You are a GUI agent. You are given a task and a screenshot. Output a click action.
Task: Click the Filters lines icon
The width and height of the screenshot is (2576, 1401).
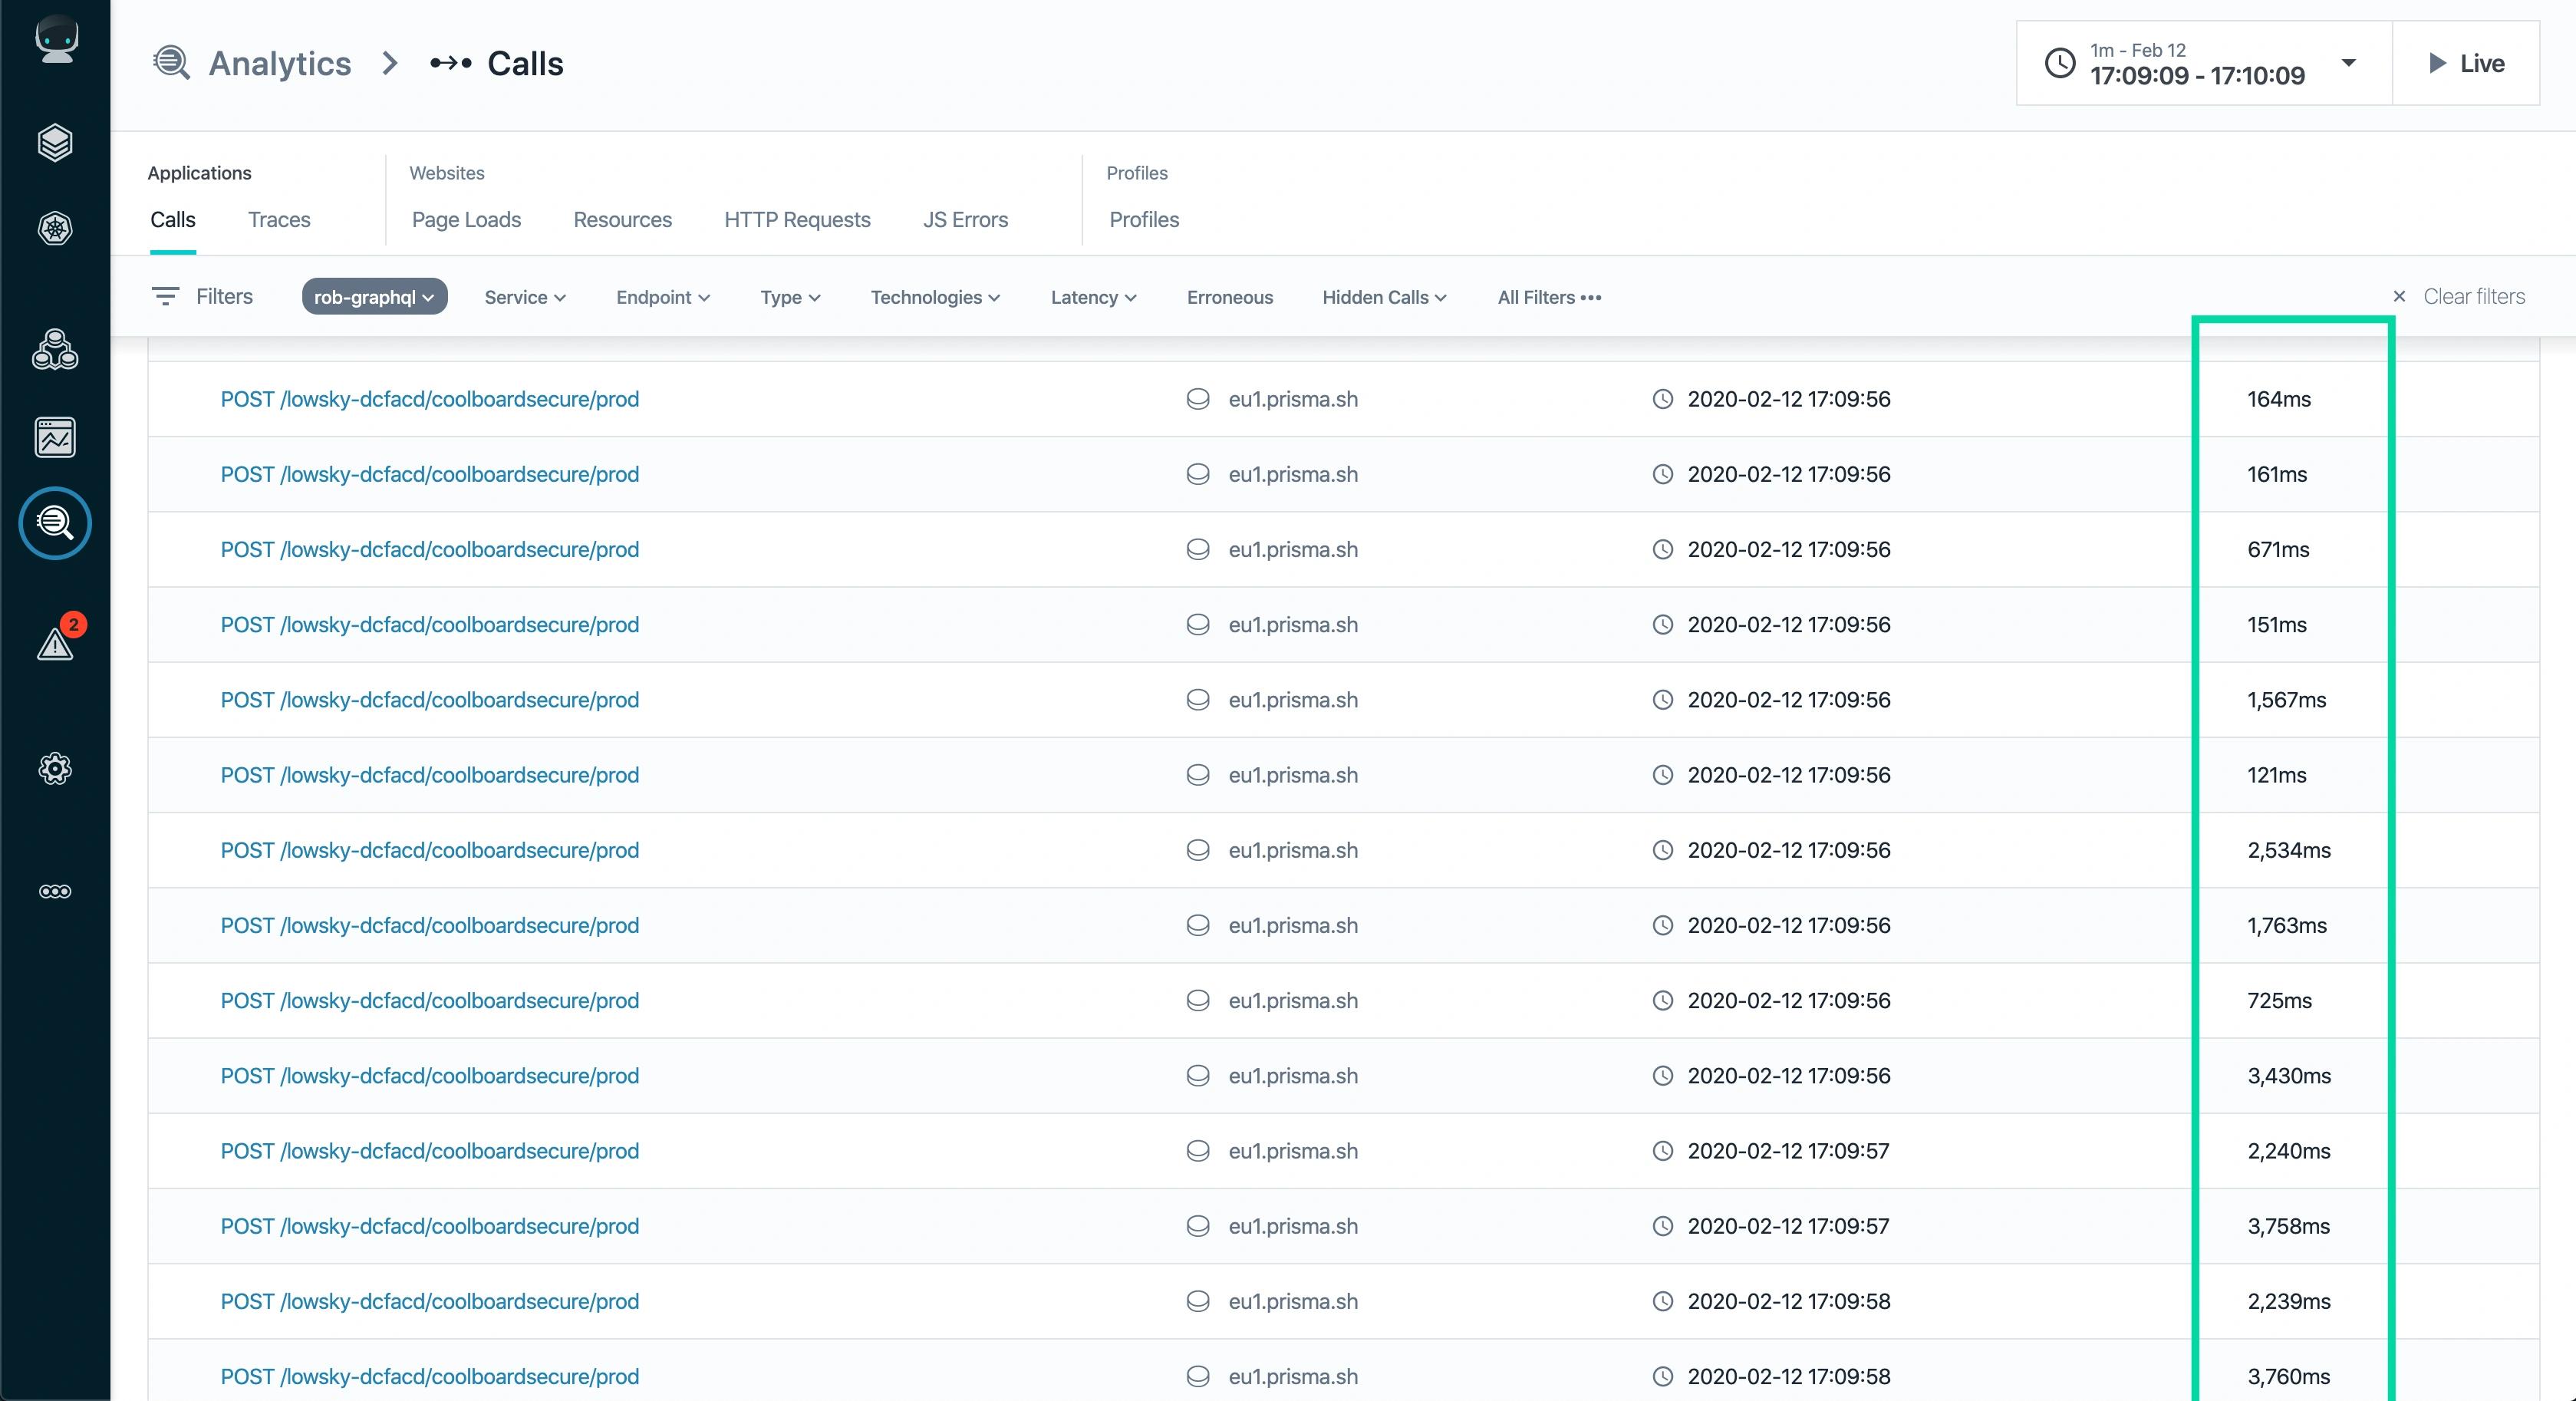click(165, 296)
